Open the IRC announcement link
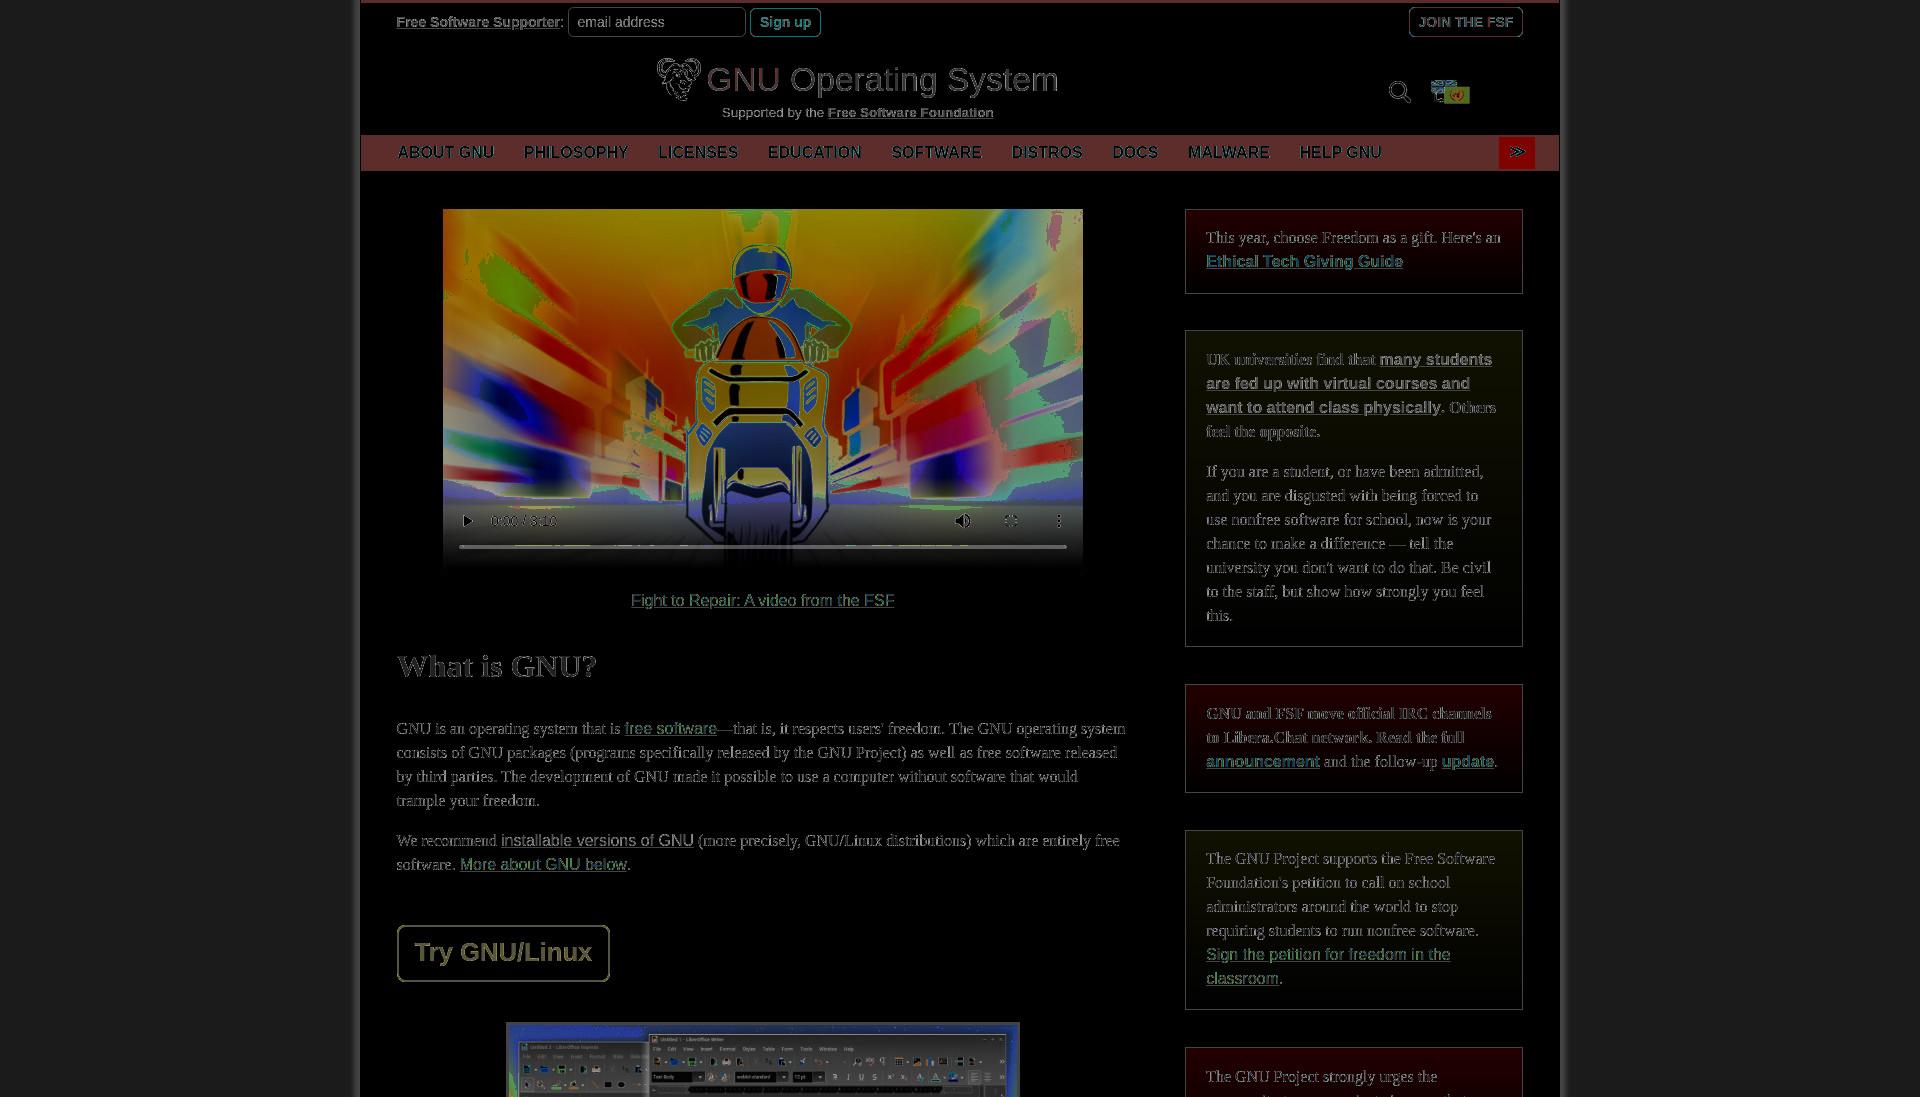Viewport: 1920px width, 1097px height. pos(1262,762)
